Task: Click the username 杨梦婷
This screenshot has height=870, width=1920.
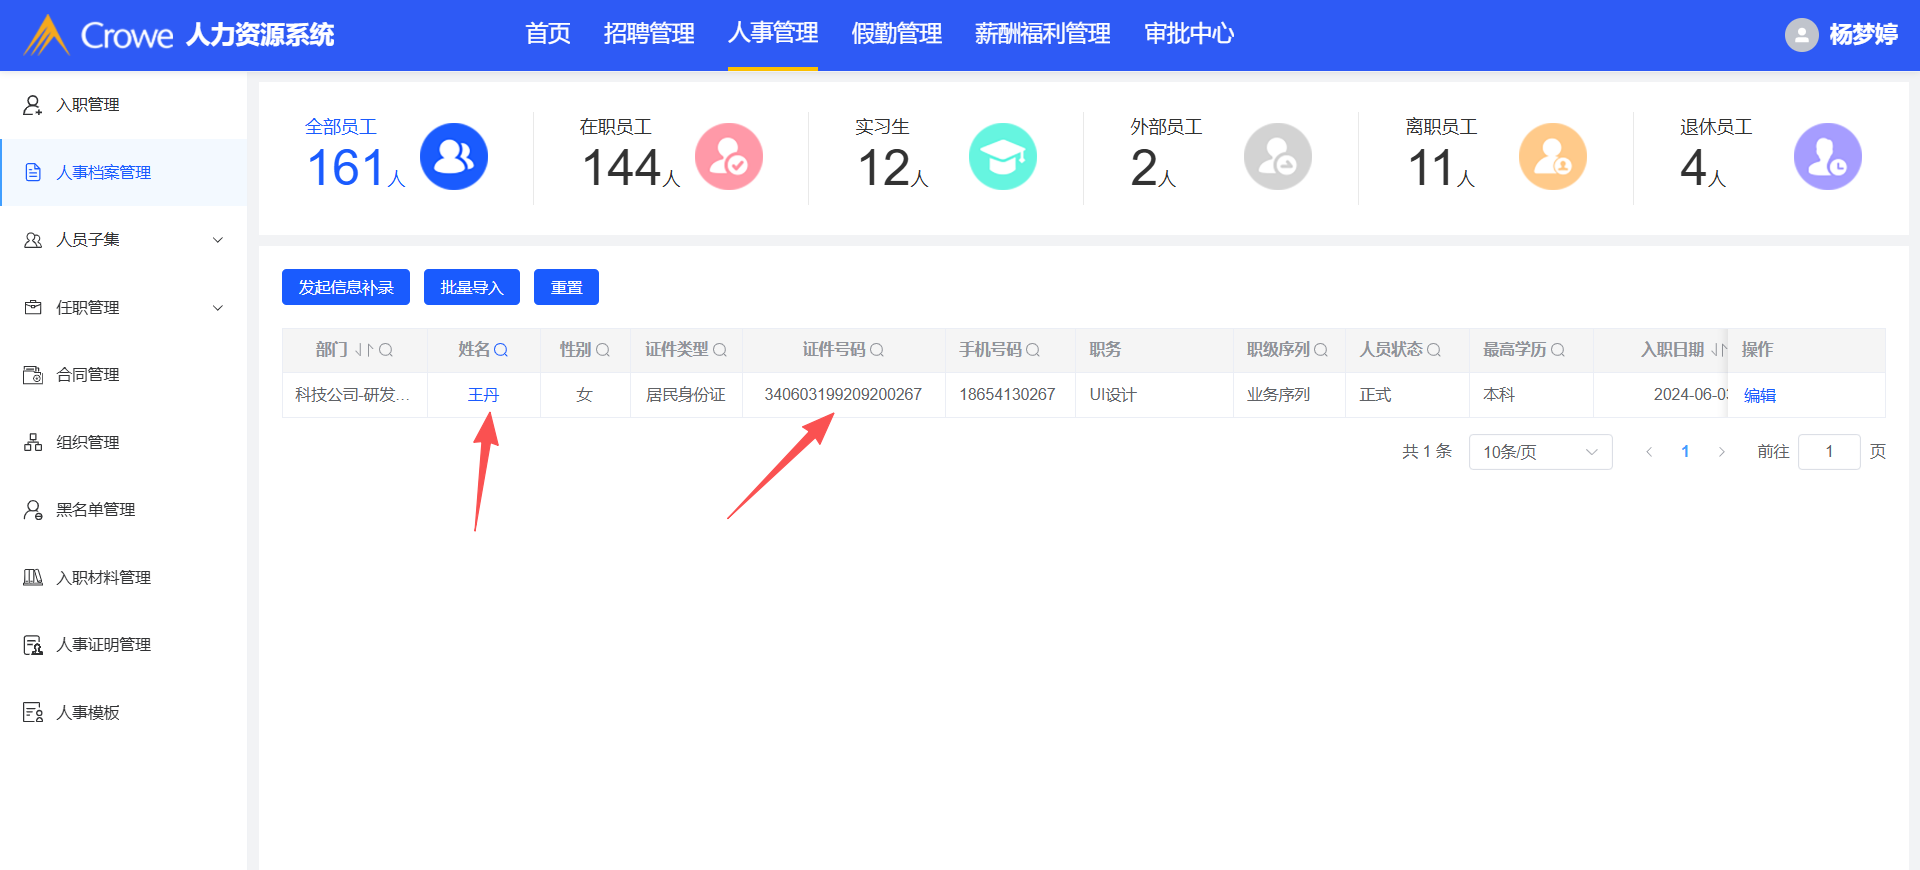Action: tap(1864, 35)
